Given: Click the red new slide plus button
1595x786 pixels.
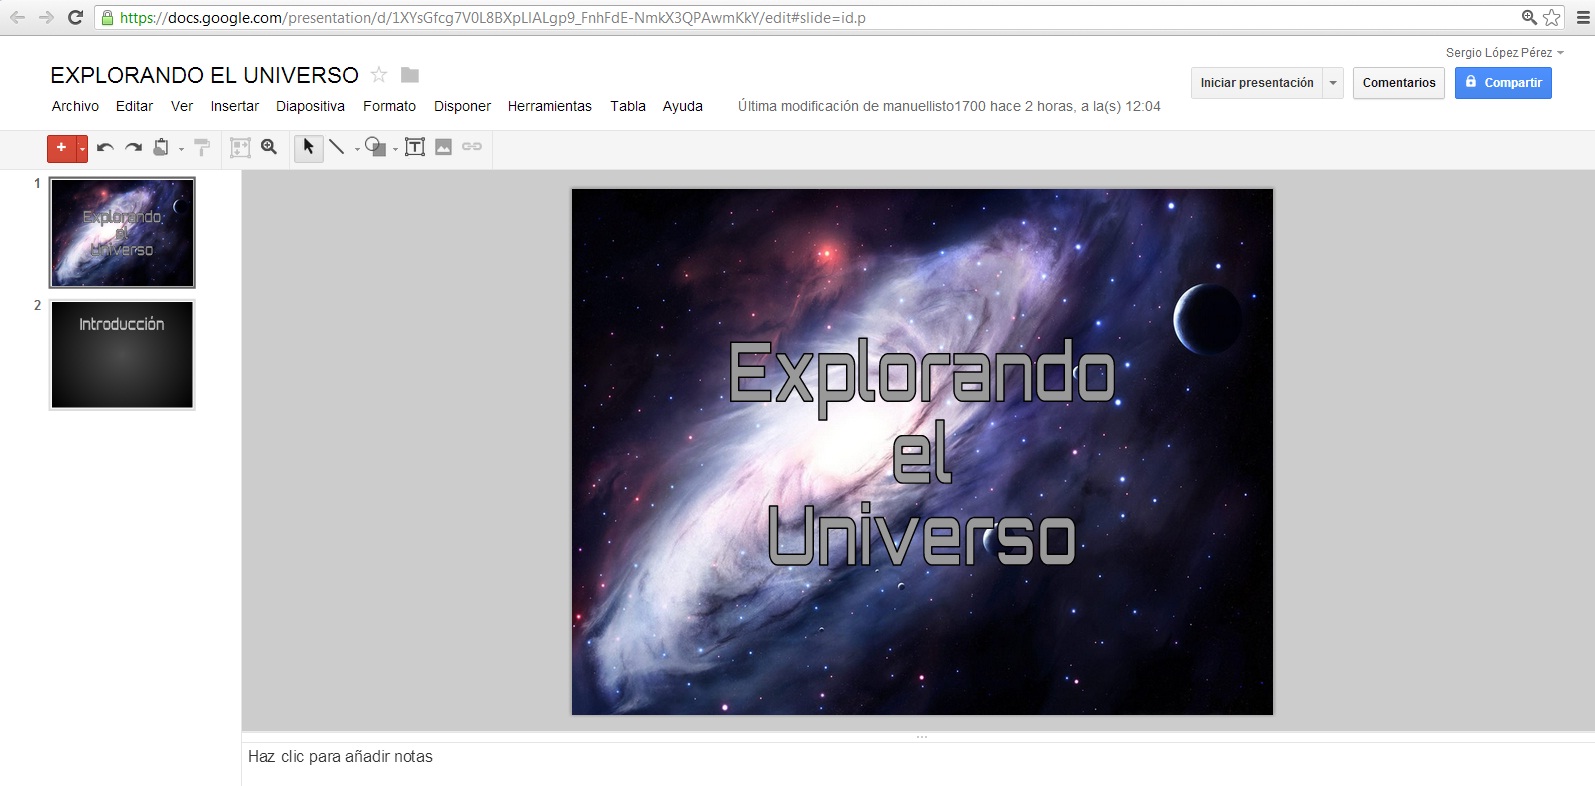Looking at the screenshot, I should 61,148.
